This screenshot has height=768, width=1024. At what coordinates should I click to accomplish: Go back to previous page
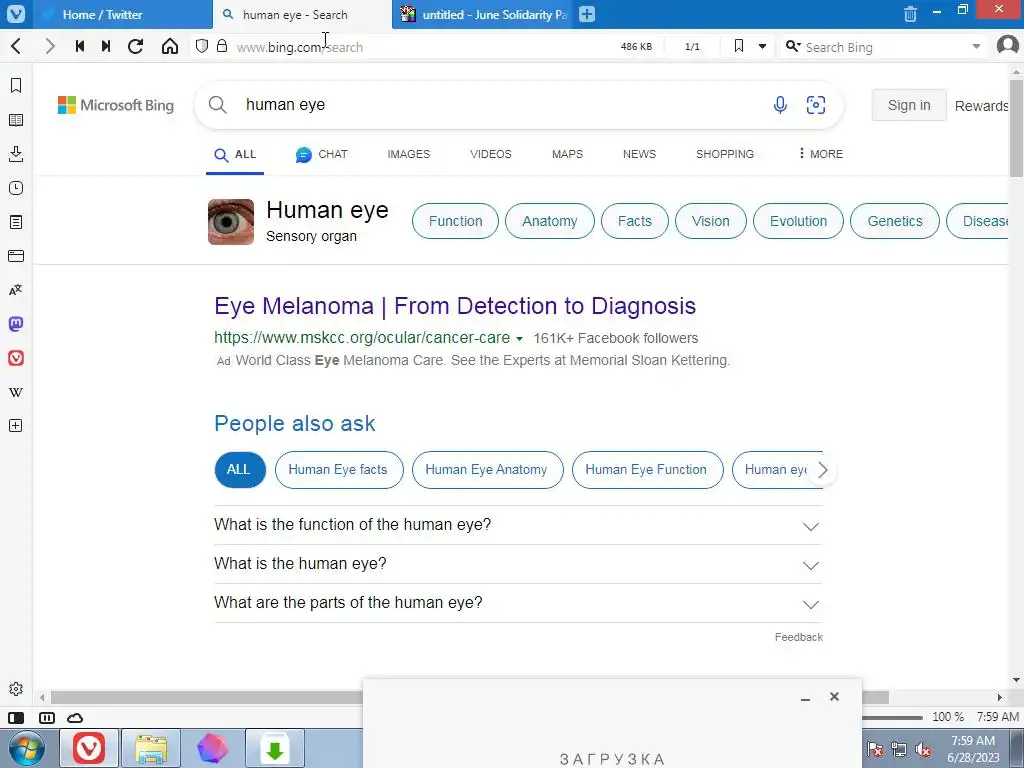(16, 46)
